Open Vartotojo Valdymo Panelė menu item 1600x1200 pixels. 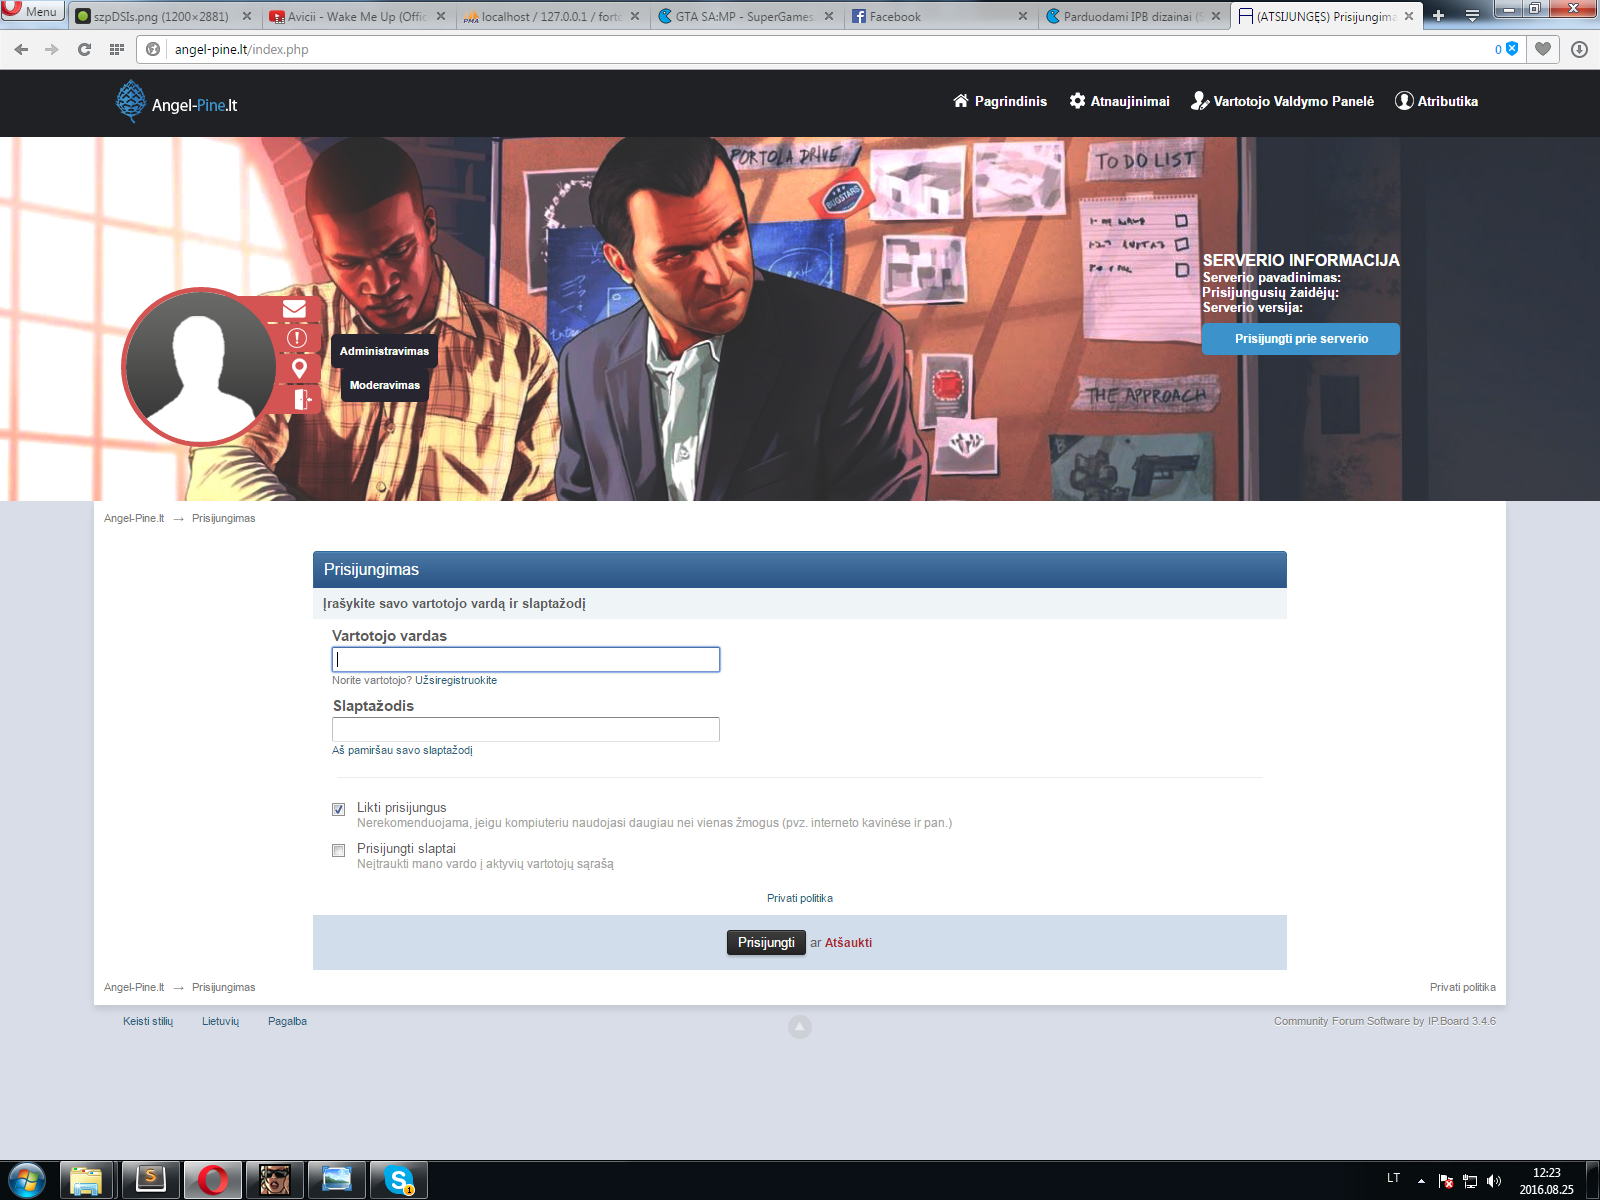1283,101
